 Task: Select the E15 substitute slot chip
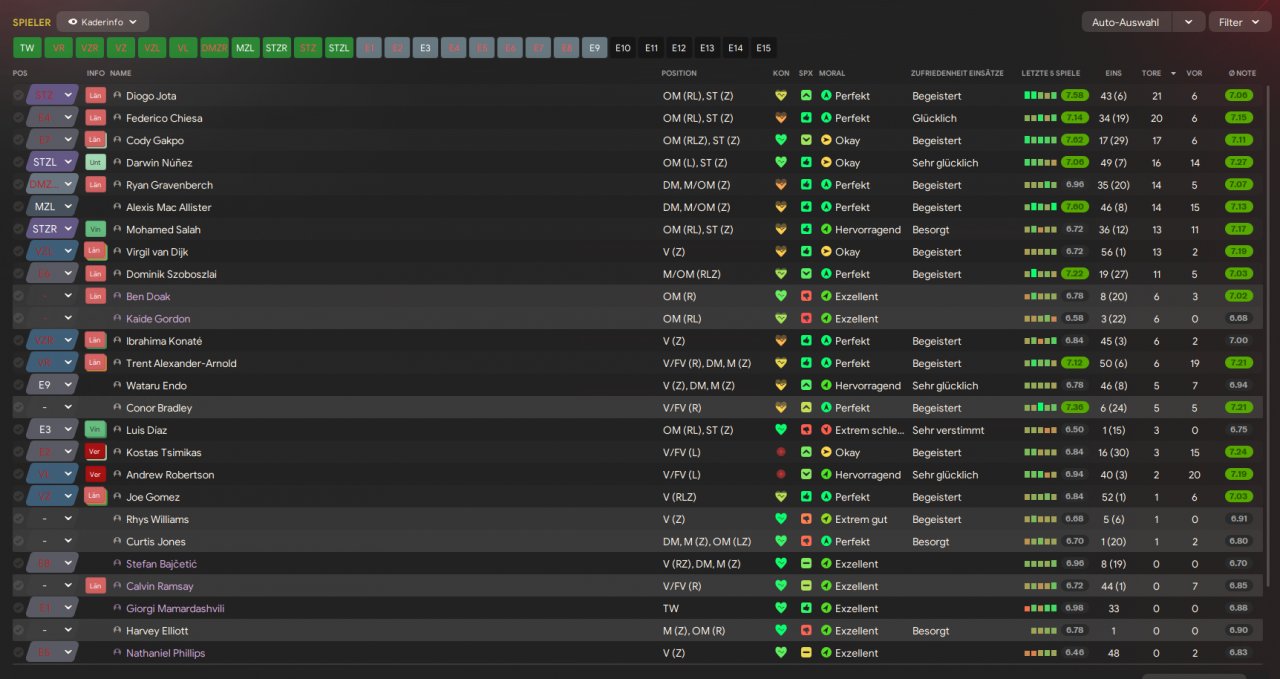pos(763,47)
